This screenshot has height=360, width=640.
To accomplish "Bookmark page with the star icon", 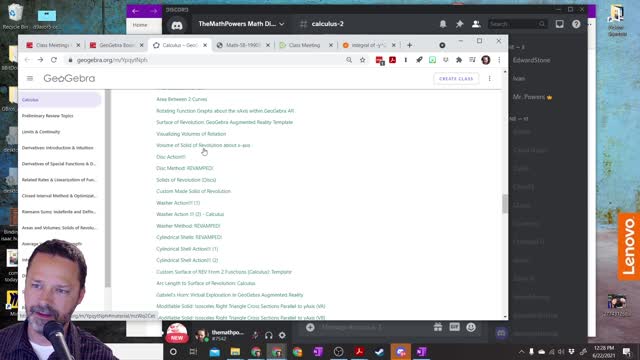I will click(x=362, y=60).
